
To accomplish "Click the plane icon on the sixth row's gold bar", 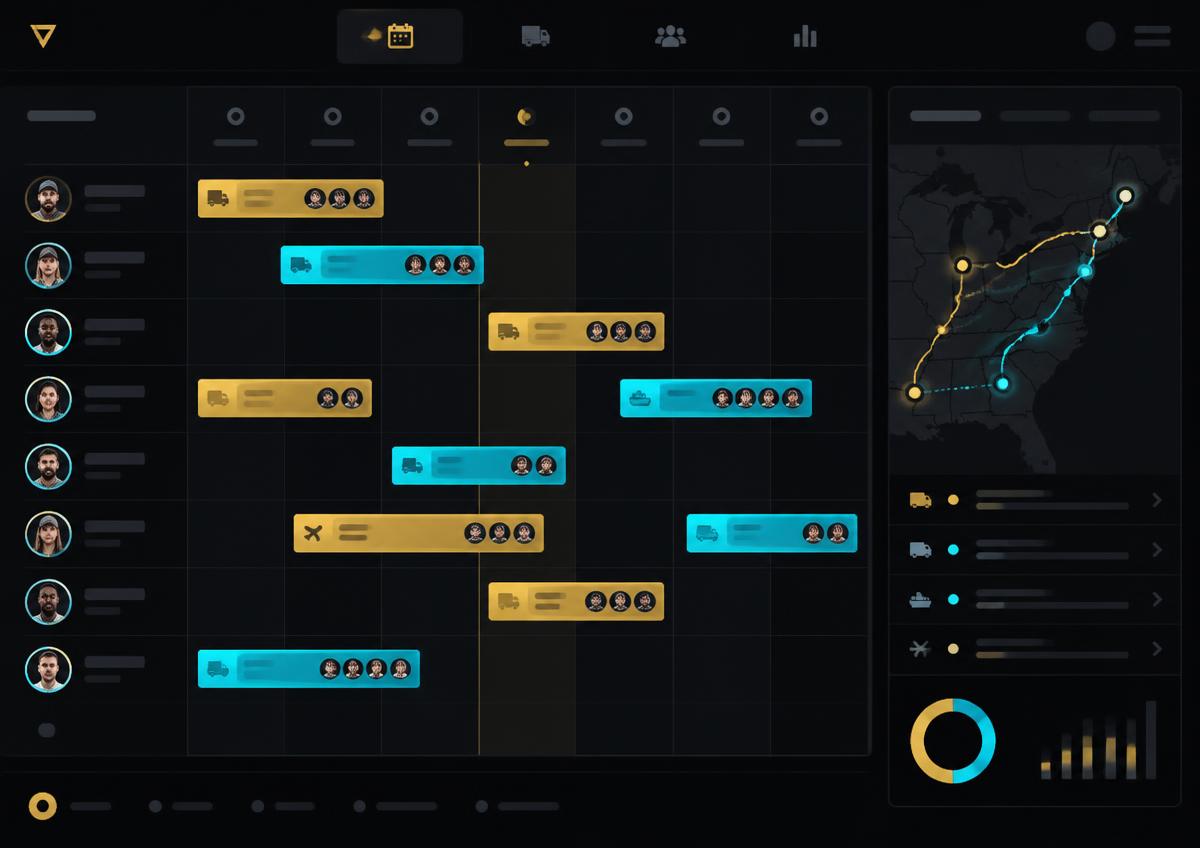I will tap(313, 533).
